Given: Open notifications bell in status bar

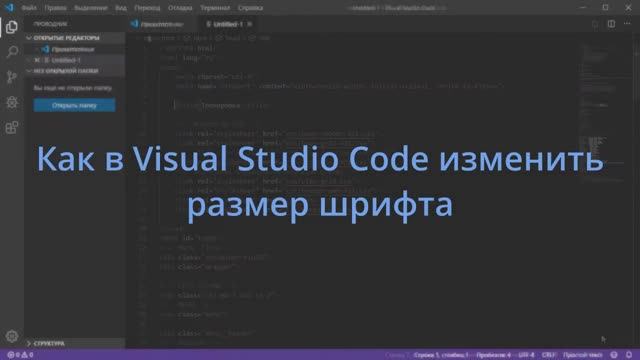Looking at the screenshot, I should [x=629, y=355].
